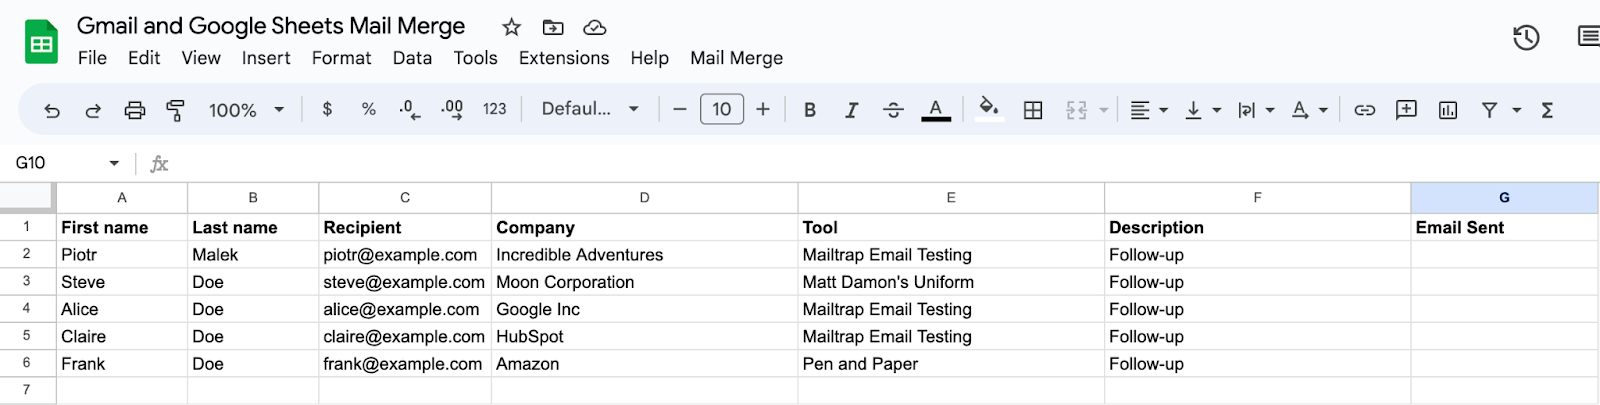Open the Mail Merge menu
The image size is (1600, 405).
pyautogui.click(x=737, y=58)
